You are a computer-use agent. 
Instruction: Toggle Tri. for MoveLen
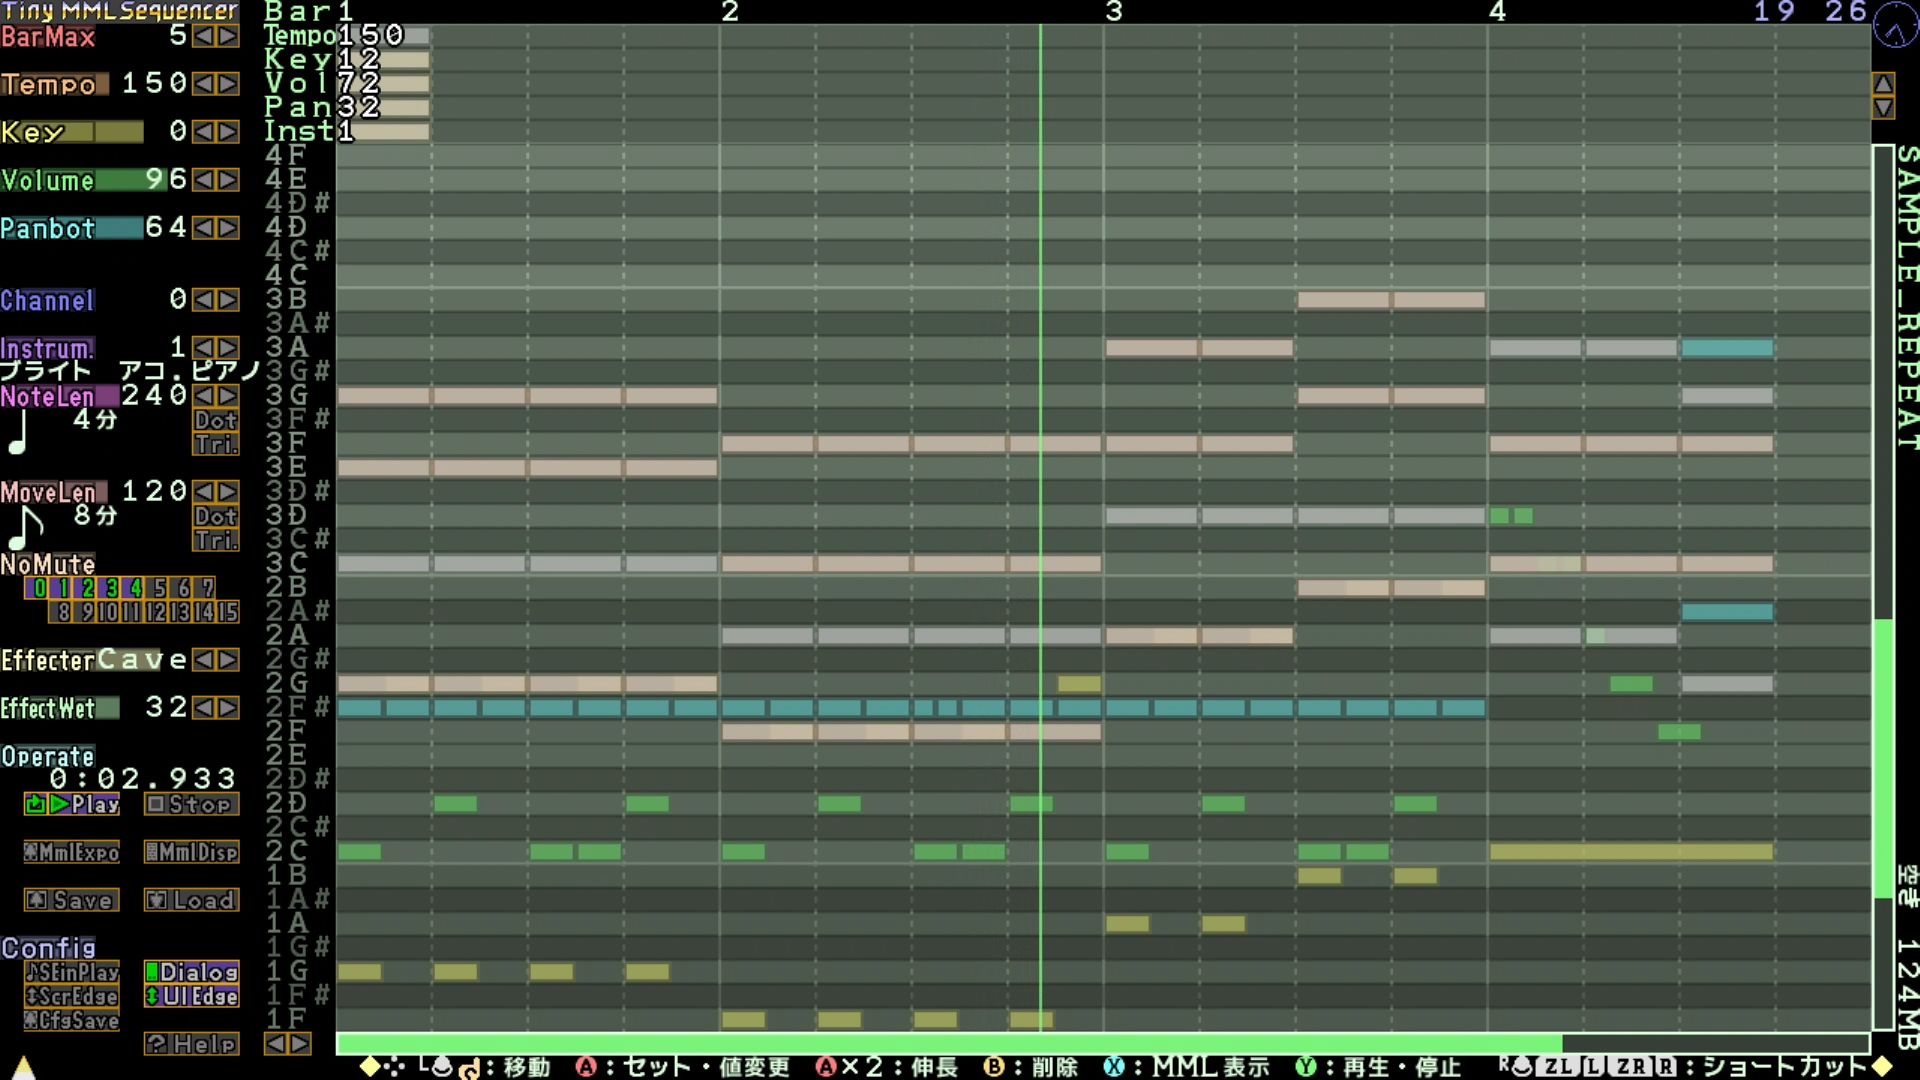click(x=216, y=540)
